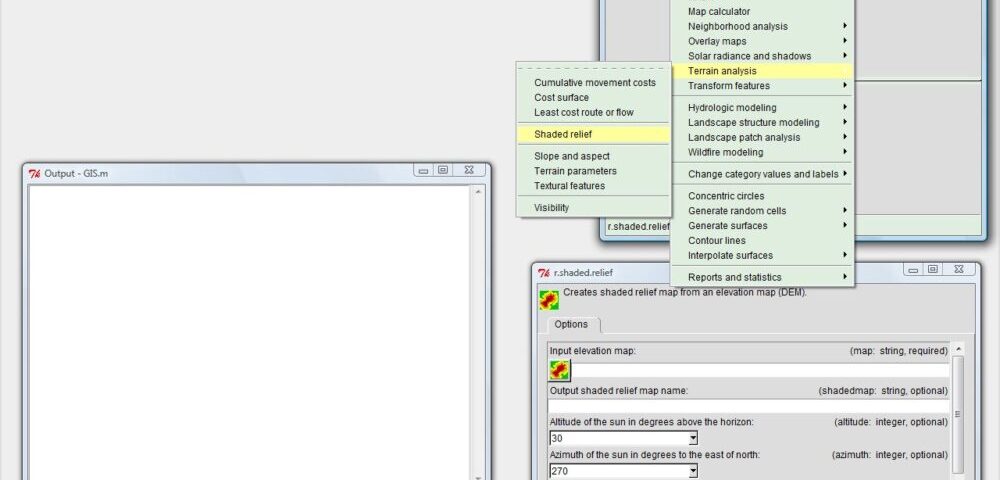Open the sun altitude dropdown arrow
The height and width of the screenshot is (480, 1000).
click(692, 438)
